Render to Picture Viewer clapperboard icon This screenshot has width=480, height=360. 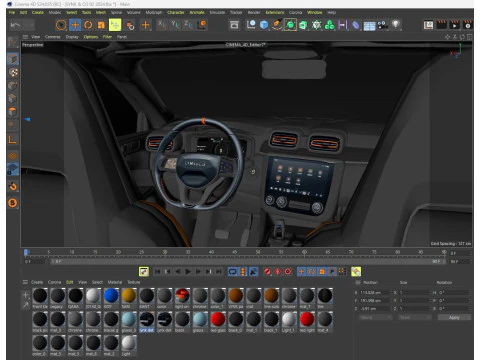[454, 25]
